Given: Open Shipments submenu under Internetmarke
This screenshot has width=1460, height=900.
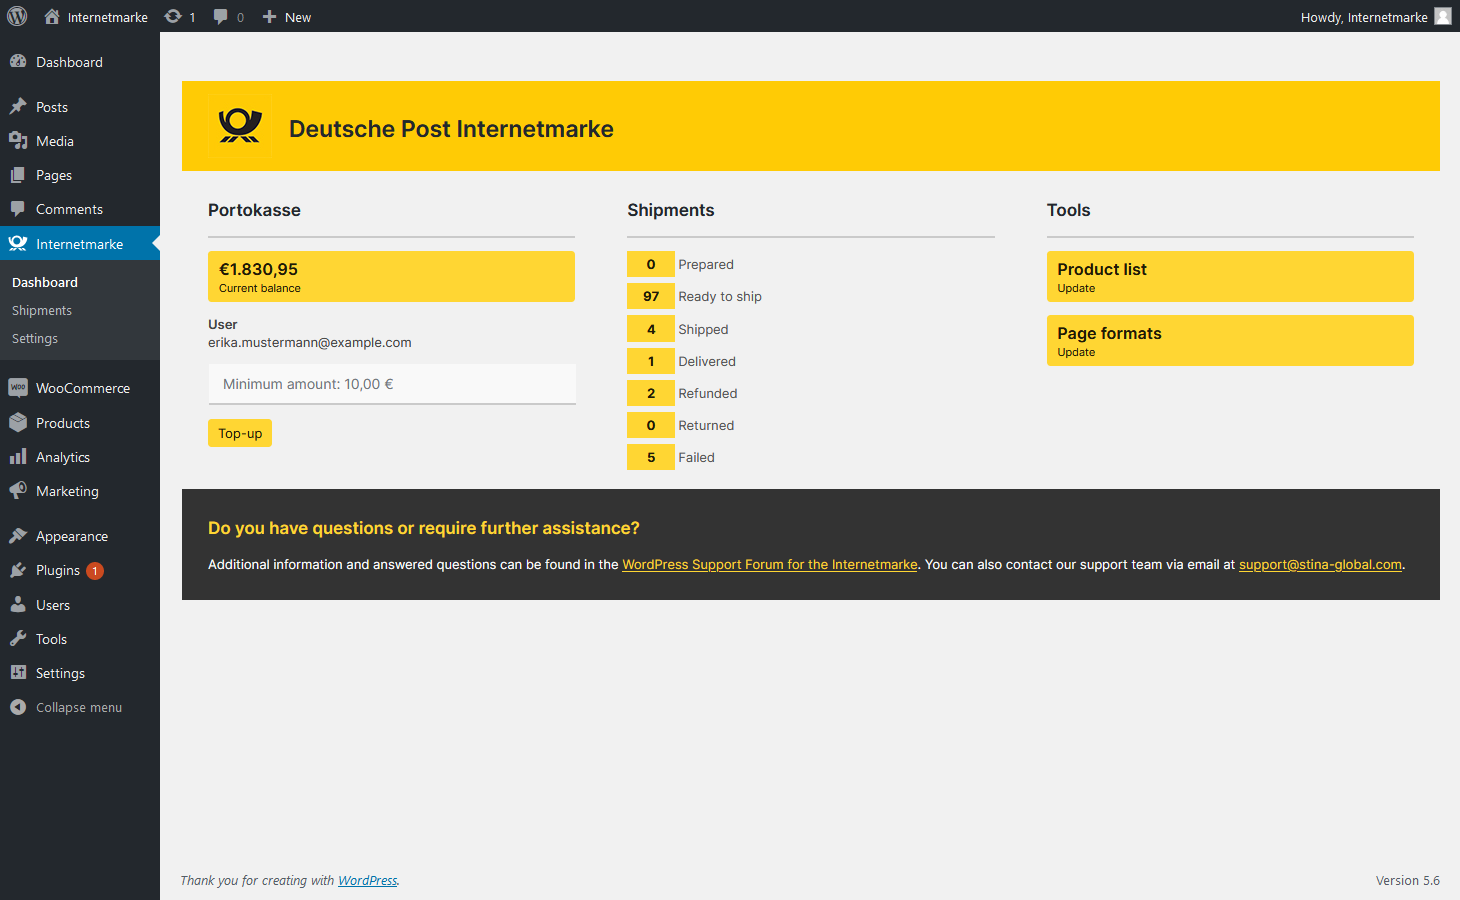Looking at the screenshot, I should pos(42,310).
